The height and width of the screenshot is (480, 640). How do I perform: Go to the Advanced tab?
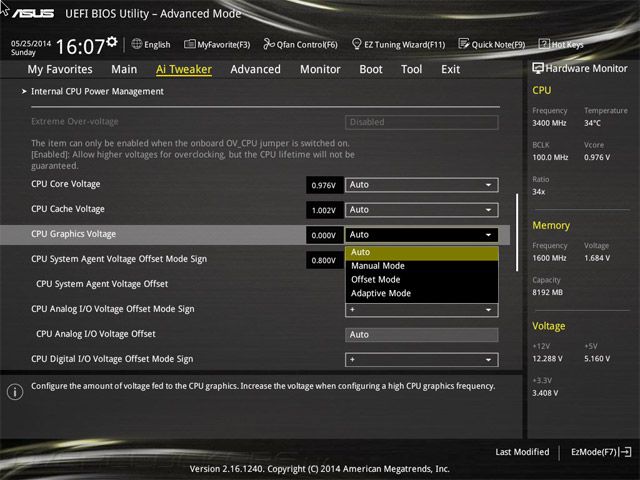click(256, 69)
